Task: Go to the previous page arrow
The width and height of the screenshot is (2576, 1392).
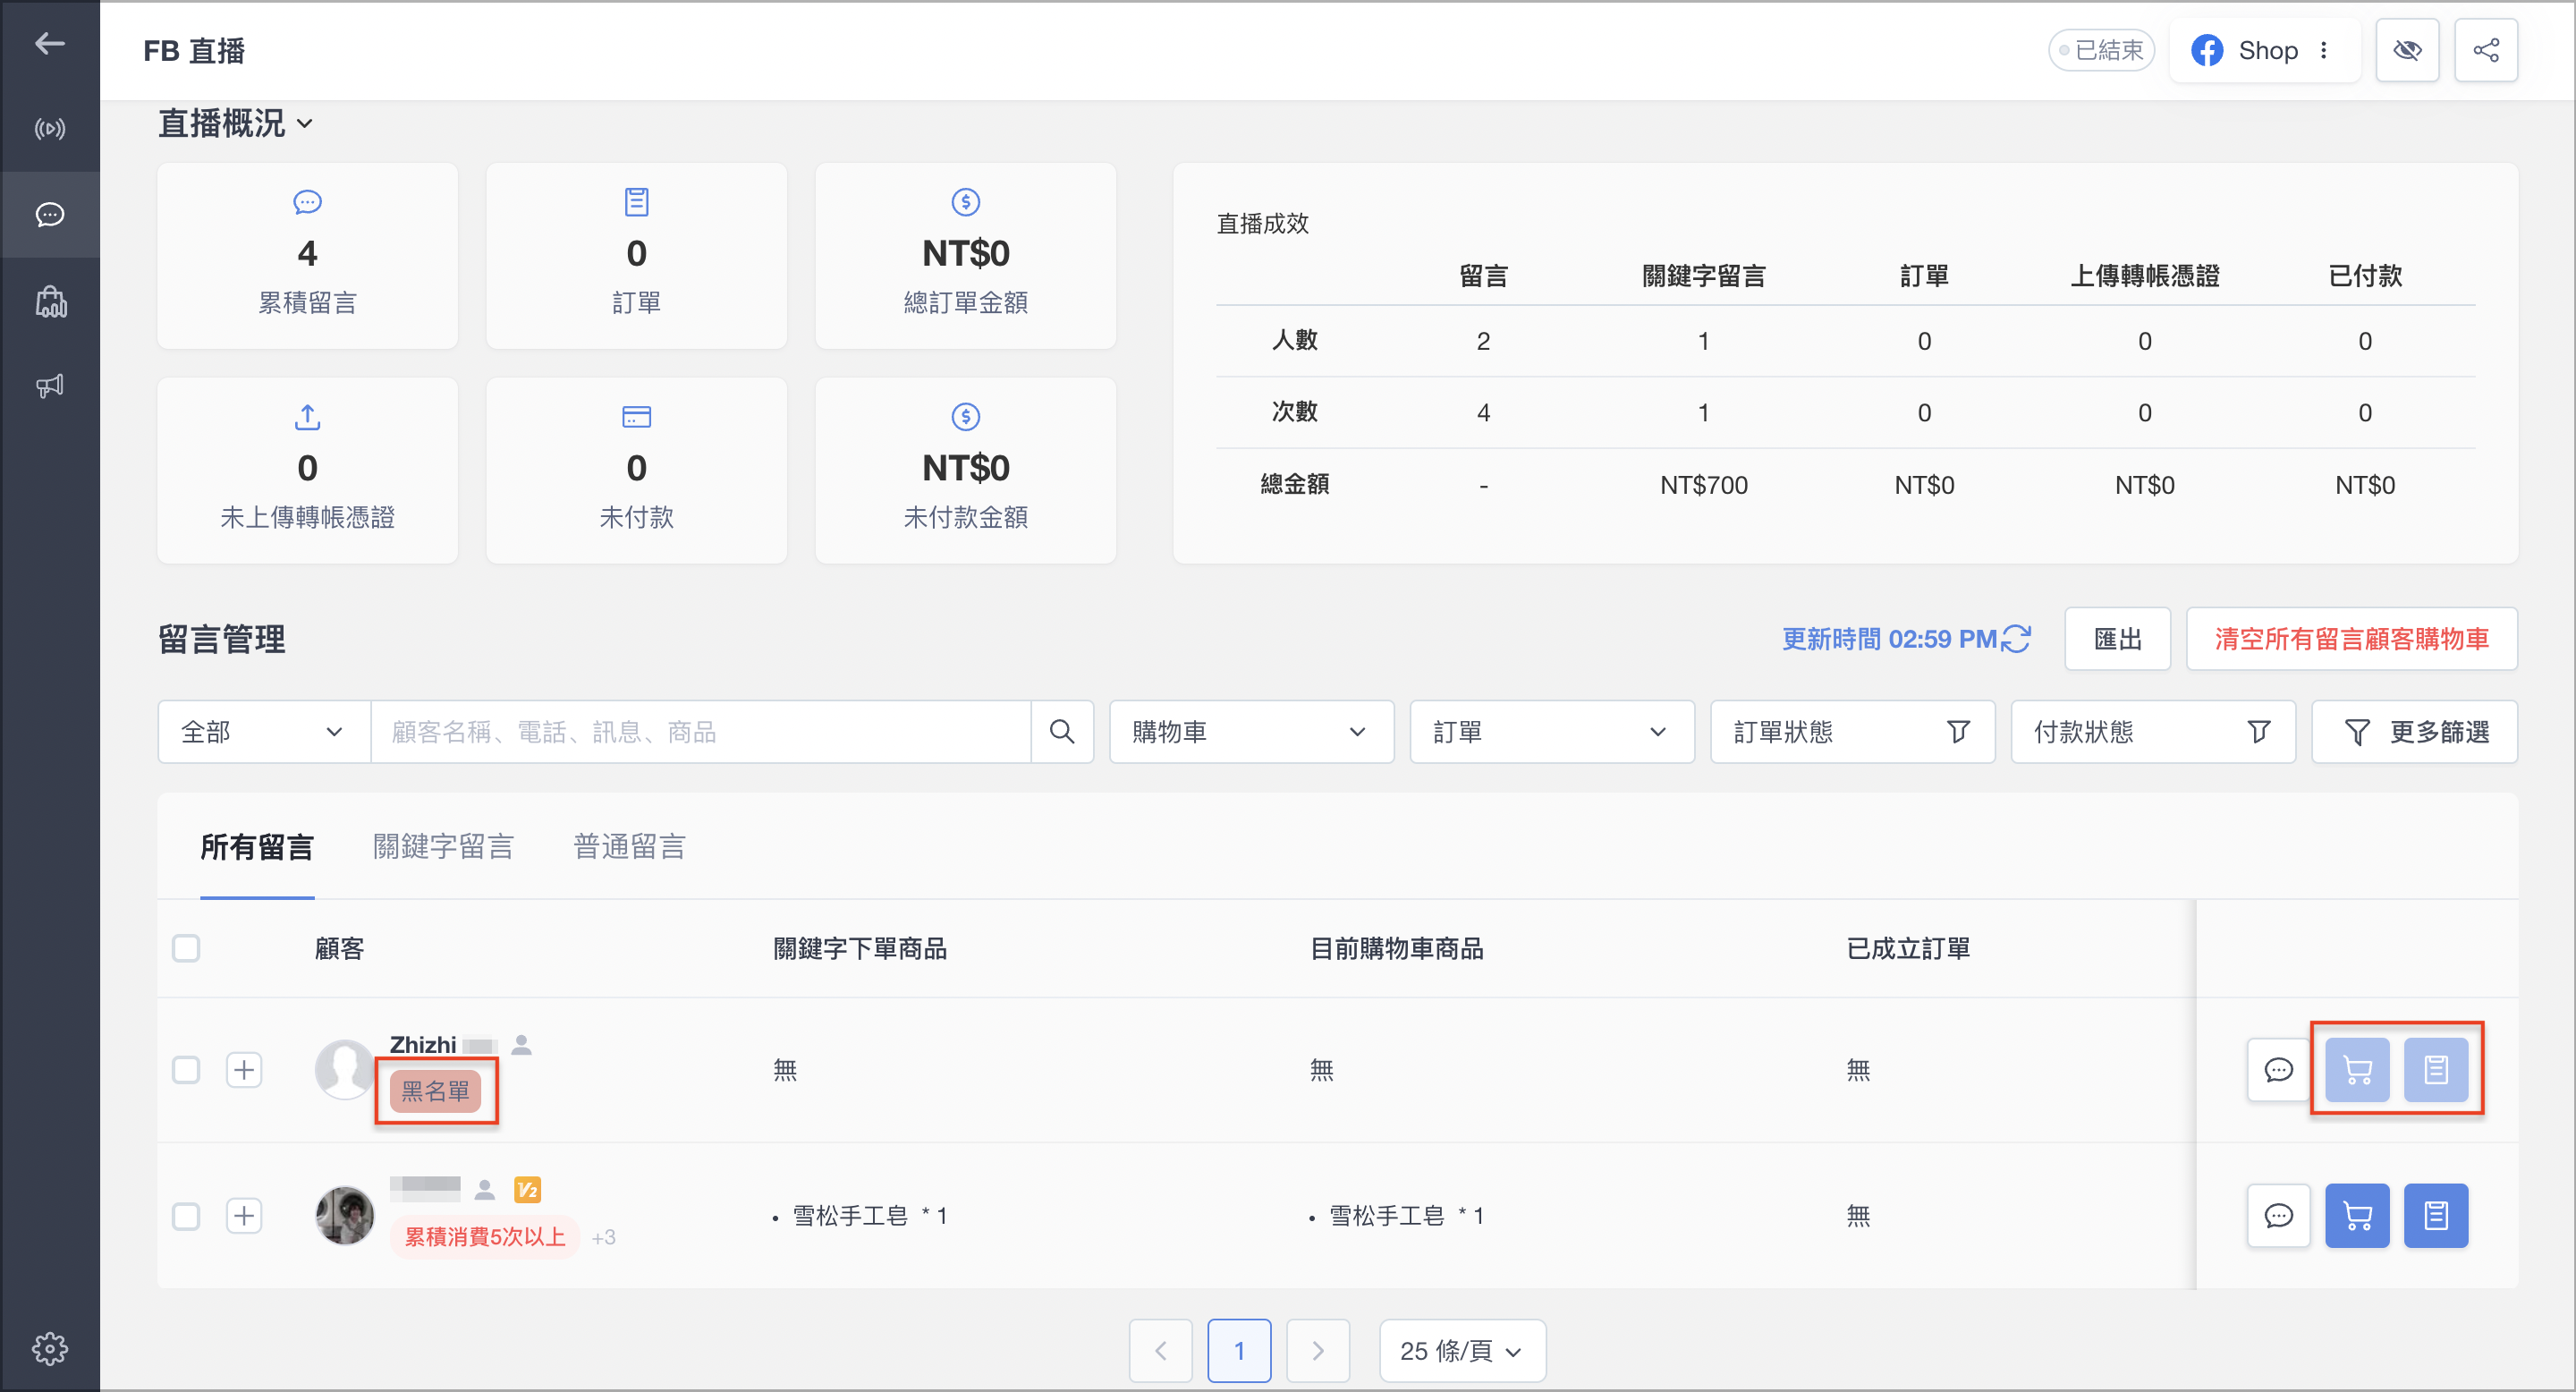Action: click(1160, 1351)
